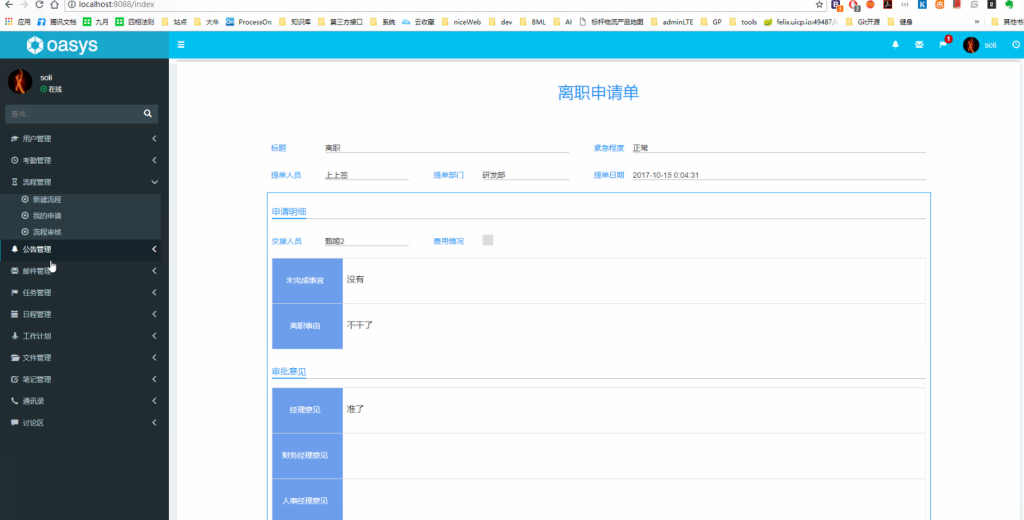The height and width of the screenshot is (520, 1024).
Task: Reload the page with the browser refresh icon
Action: tap(39, 4)
